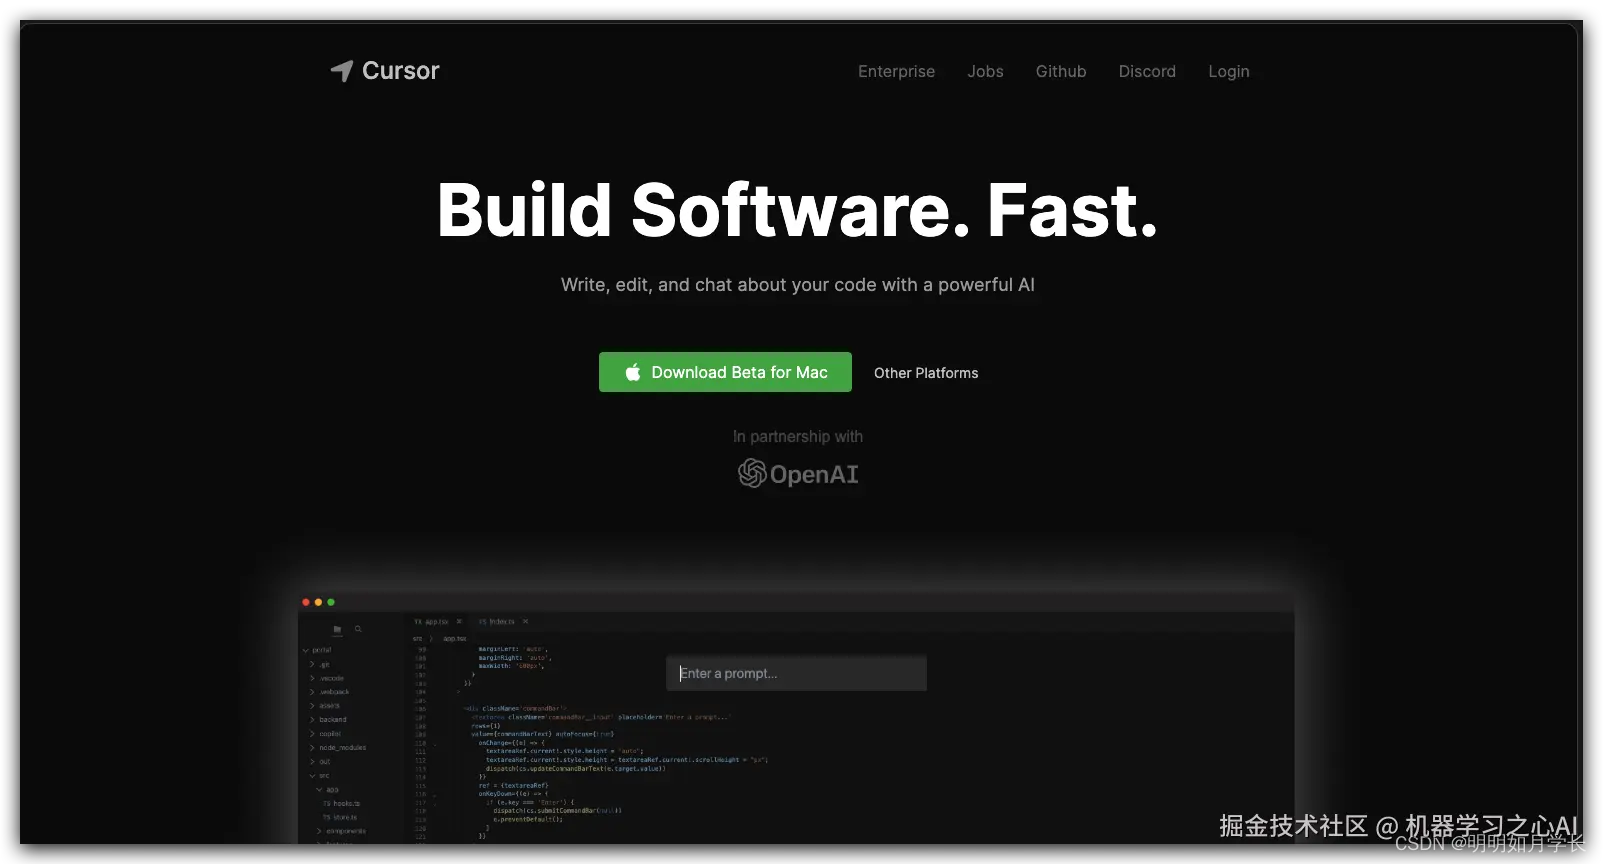Expand the out folder

[x=320, y=762]
